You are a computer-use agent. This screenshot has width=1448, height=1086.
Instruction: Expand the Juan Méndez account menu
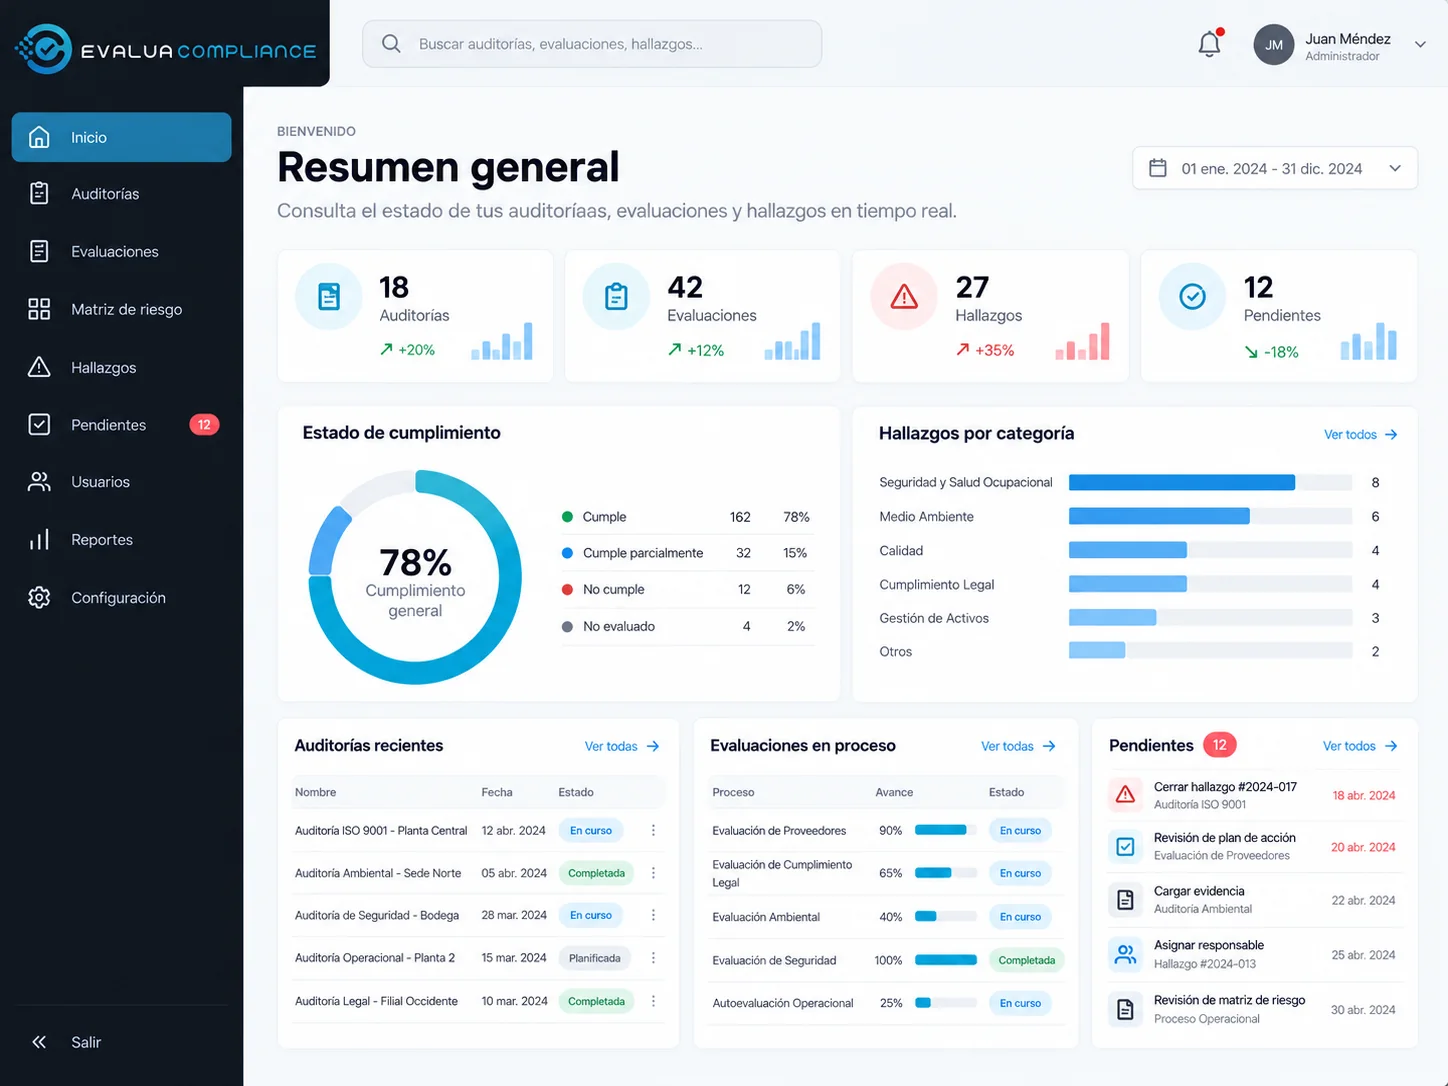(1420, 44)
